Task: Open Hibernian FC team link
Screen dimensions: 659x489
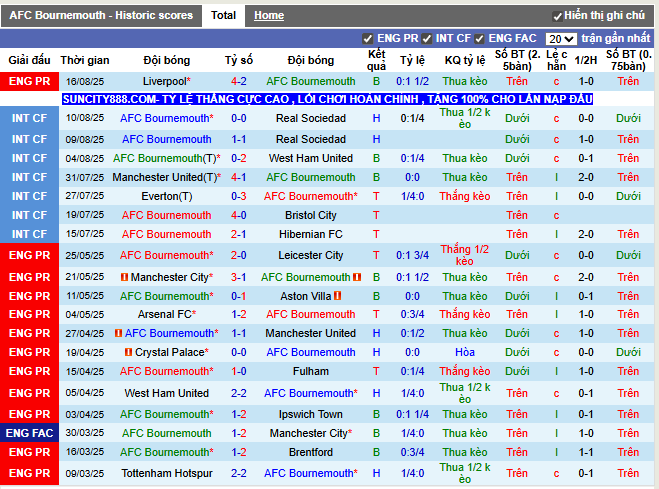Action: click(x=311, y=234)
